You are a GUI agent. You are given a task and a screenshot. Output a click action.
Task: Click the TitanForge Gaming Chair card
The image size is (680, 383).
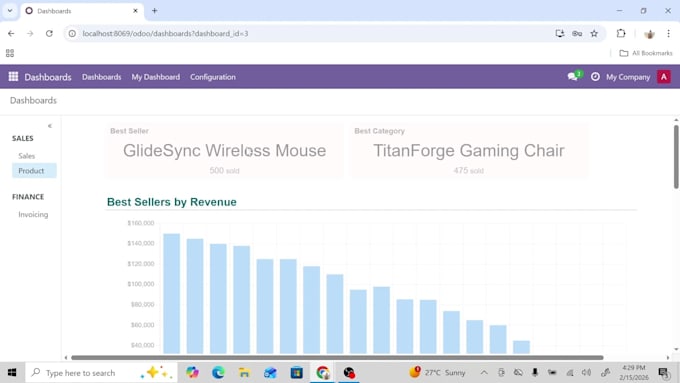tap(469, 151)
